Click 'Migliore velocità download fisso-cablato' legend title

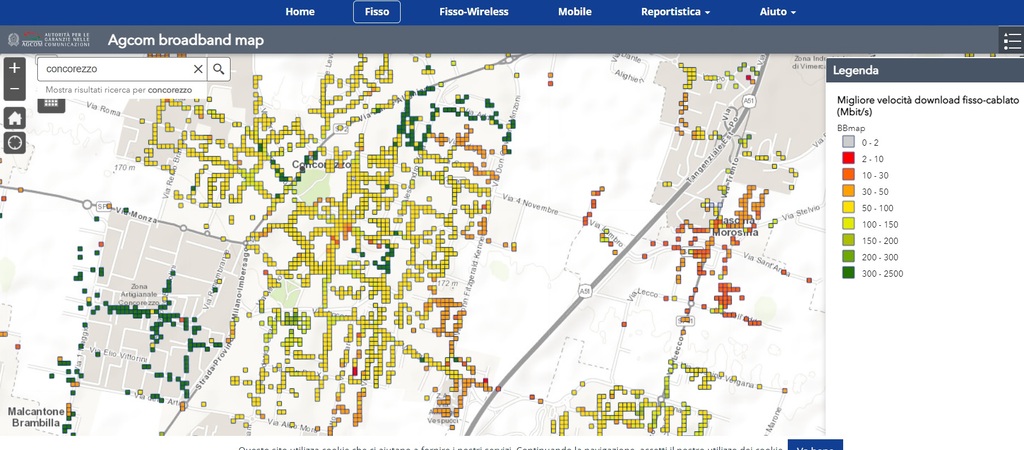pos(927,106)
